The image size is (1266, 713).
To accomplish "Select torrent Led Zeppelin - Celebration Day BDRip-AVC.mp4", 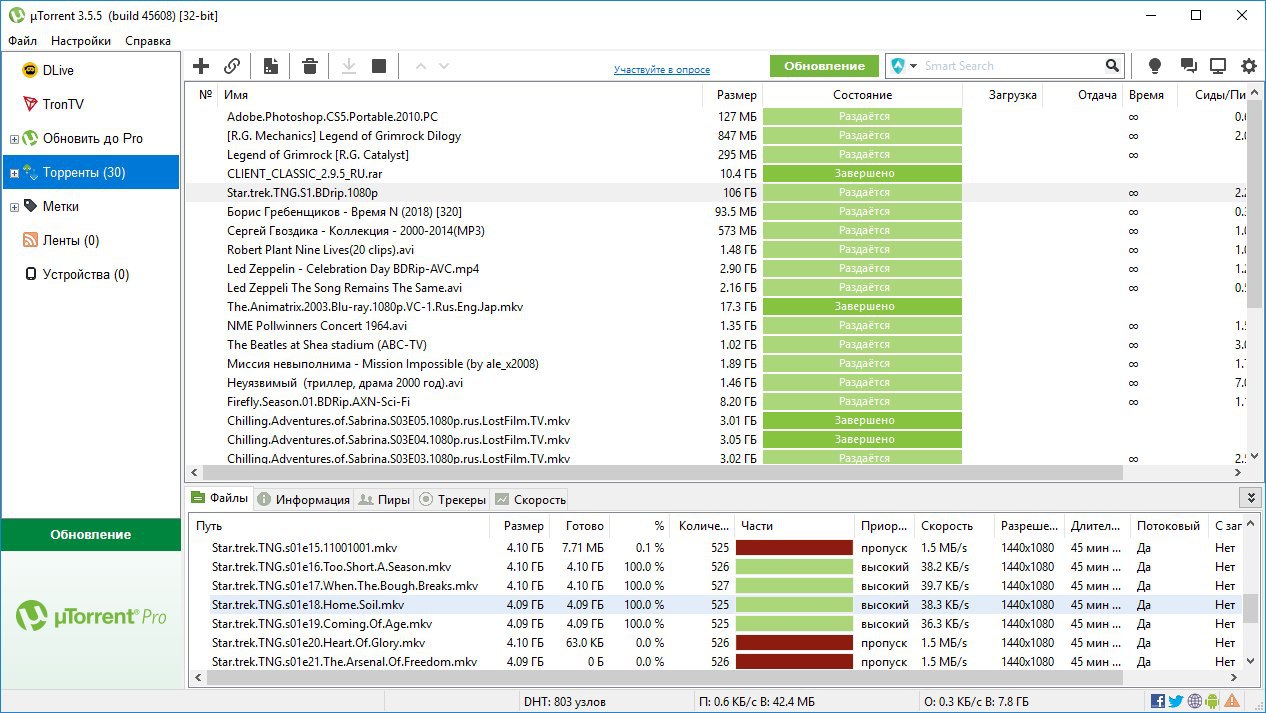I will [353, 268].
